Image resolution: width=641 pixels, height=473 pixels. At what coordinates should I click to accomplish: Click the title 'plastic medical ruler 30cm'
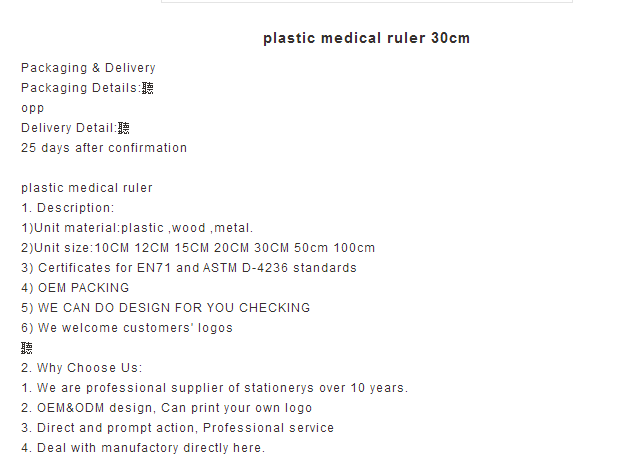point(366,38)
